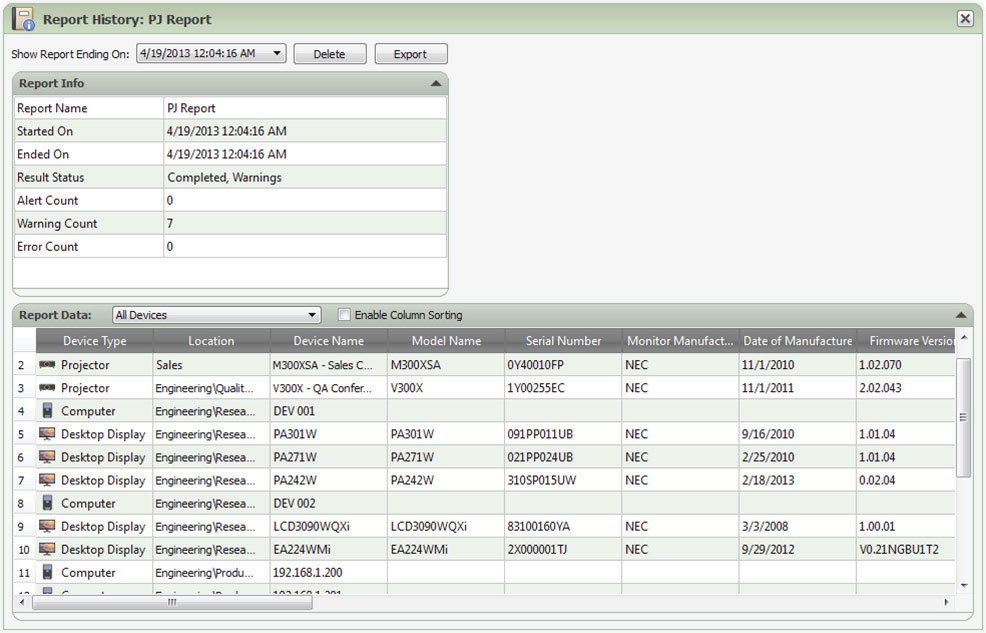Click the projector icon in row 3

(47, 388)
